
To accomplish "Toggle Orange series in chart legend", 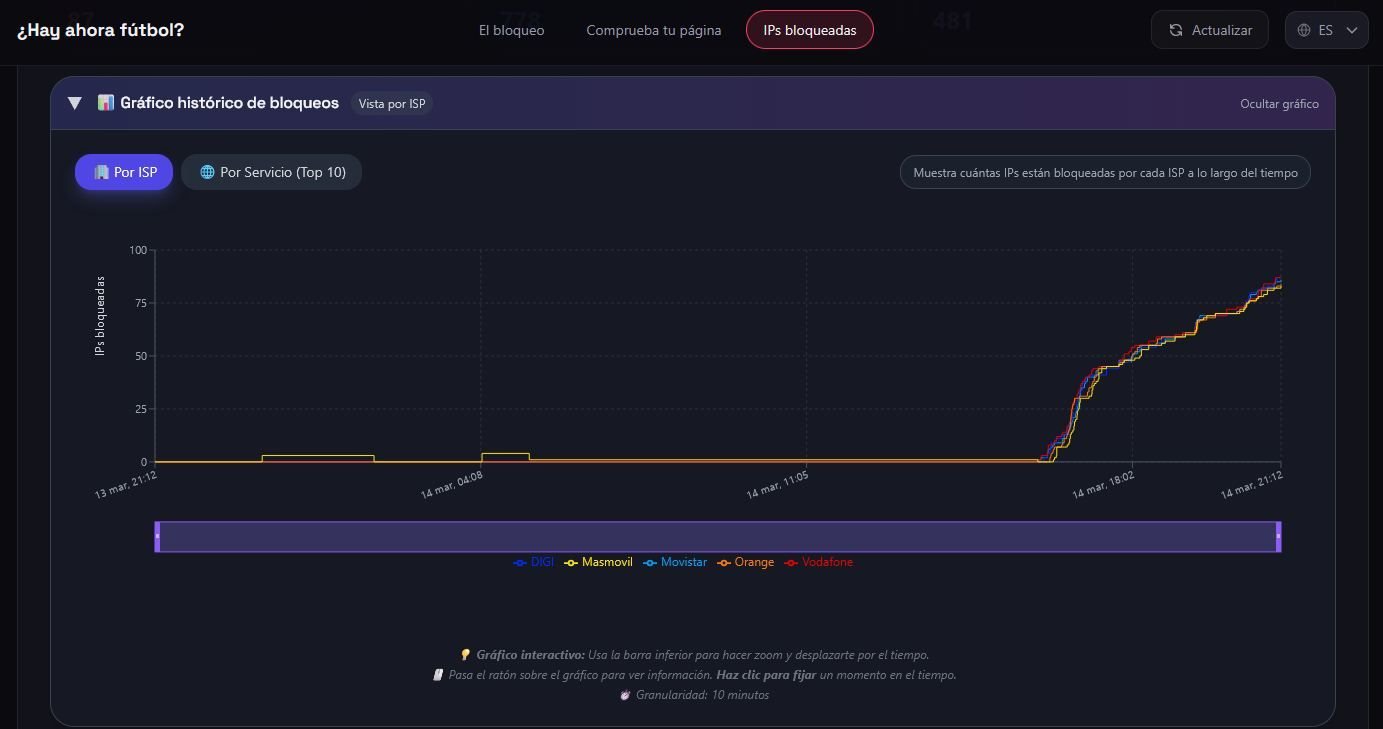I will (x=746, y=562).
